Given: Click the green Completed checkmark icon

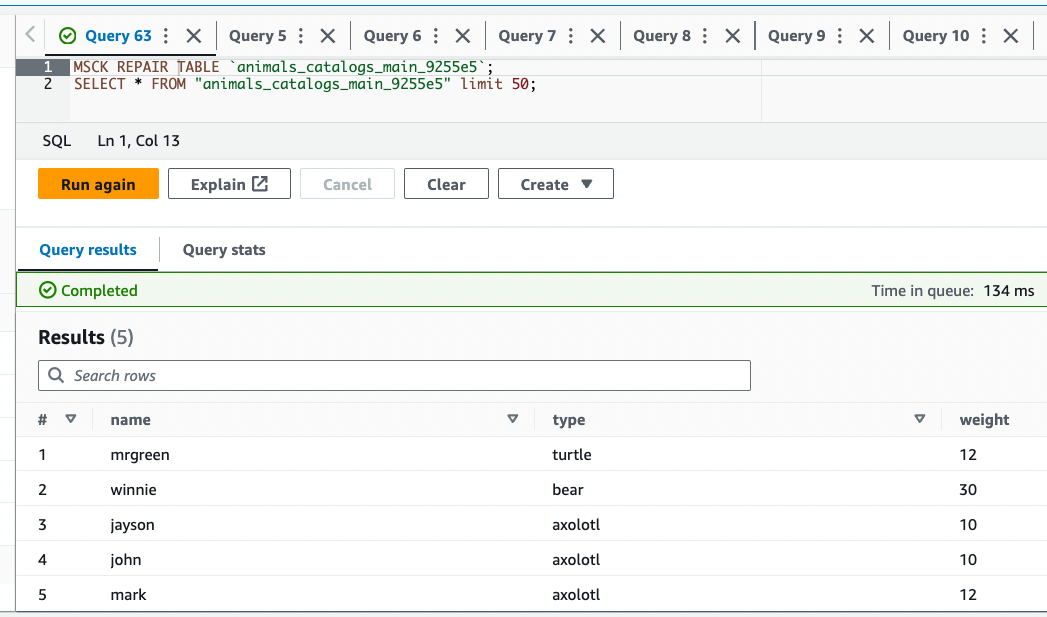Looking at the screenshot, I should [x=47, y=290].
